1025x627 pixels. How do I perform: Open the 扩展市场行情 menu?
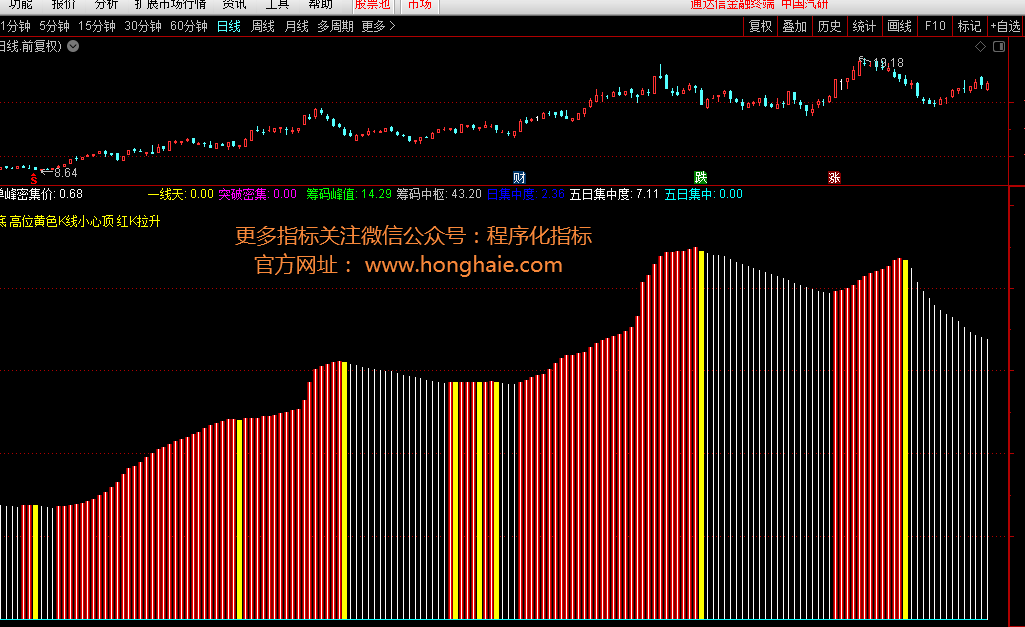pyautogui.click(x=170, y=4)
